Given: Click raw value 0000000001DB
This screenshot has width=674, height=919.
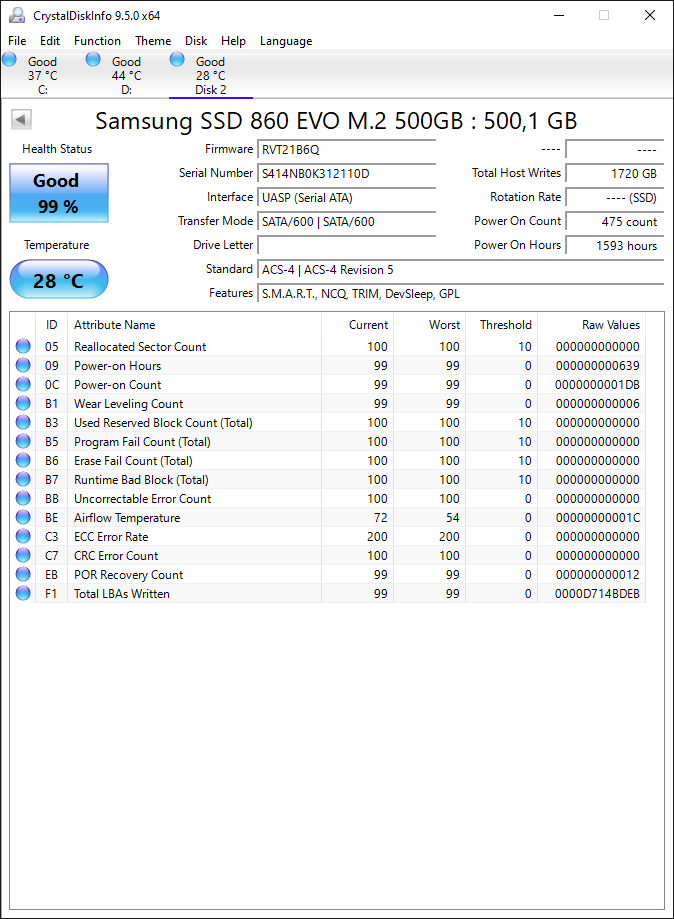Looking at the screenshot, I should pos(597,385).
